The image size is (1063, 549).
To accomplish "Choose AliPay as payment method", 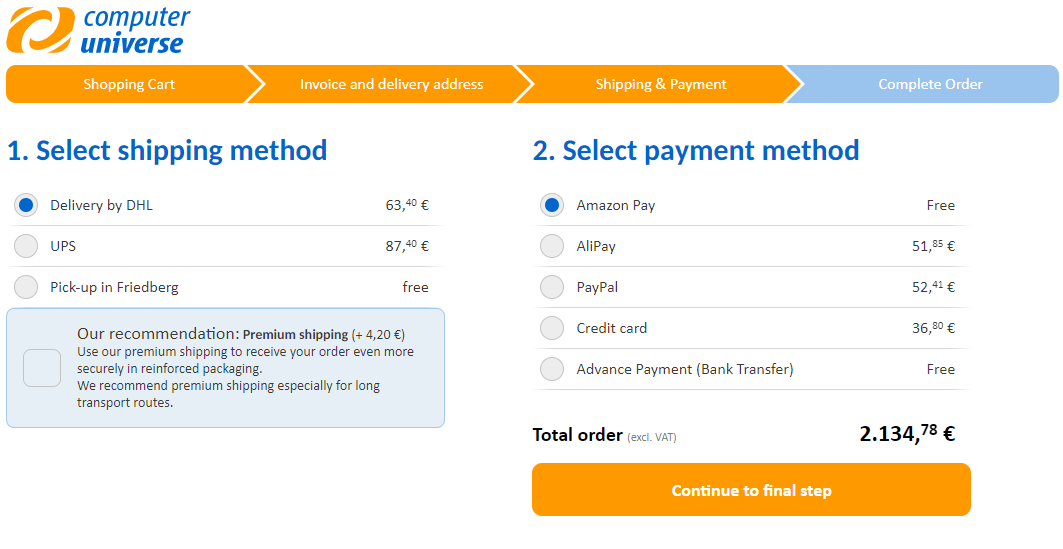I will tap(552, 246).
